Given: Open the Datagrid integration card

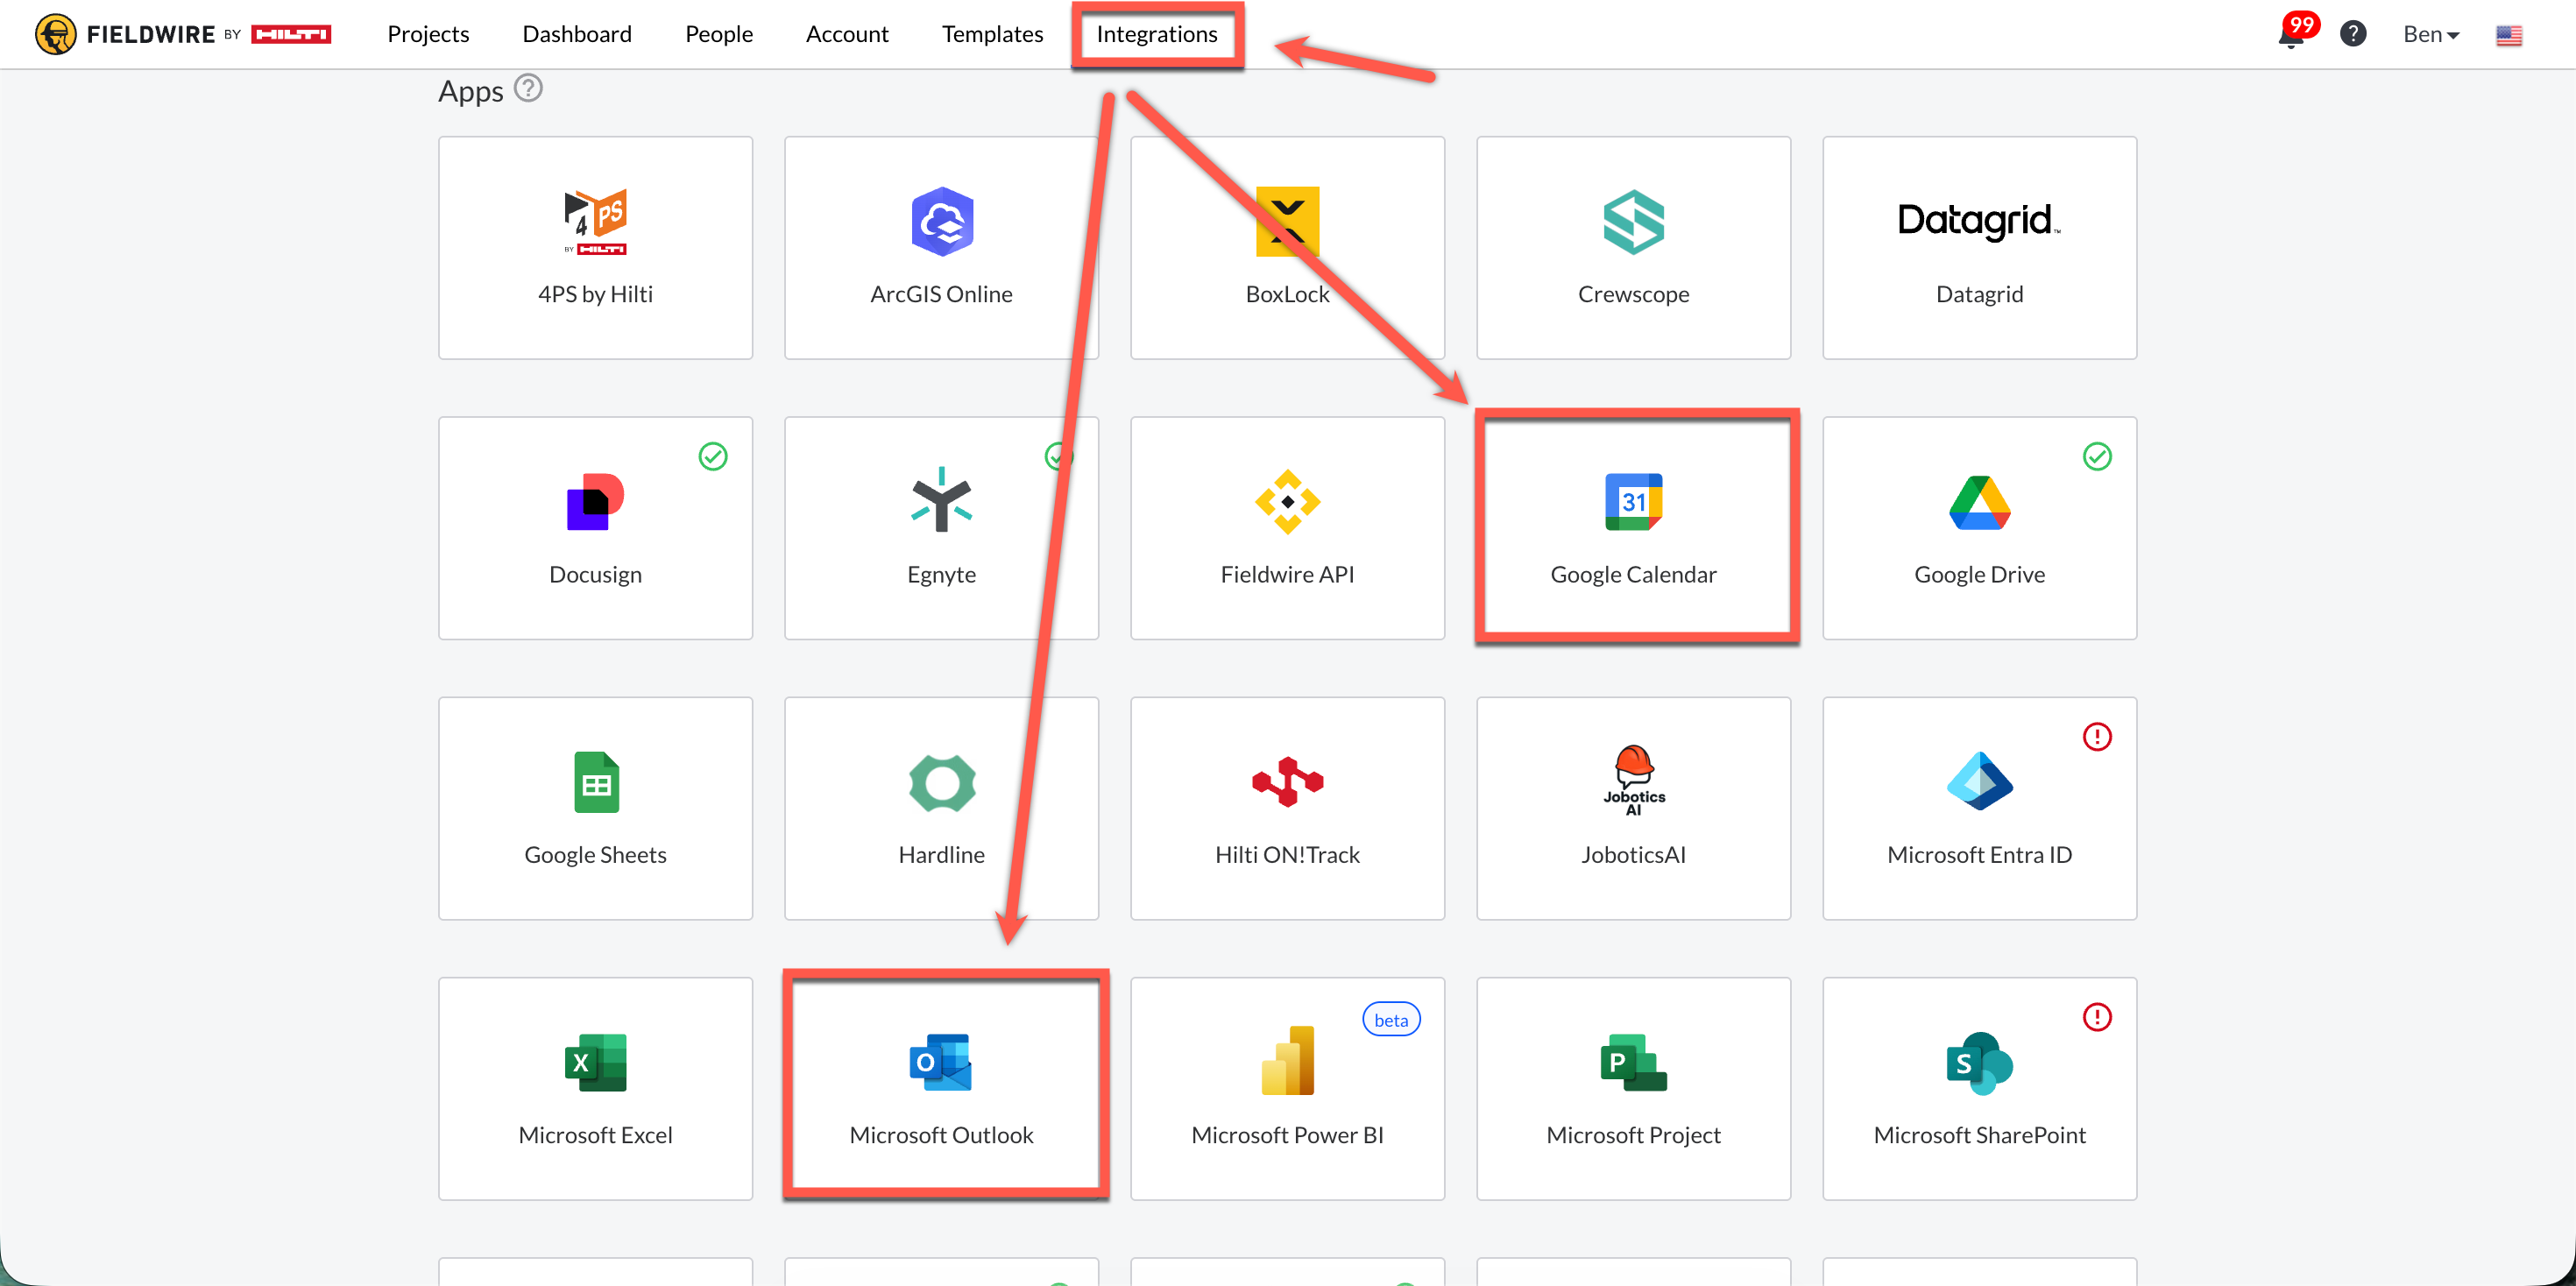Looking at the screenshot, I should 1979,247.
